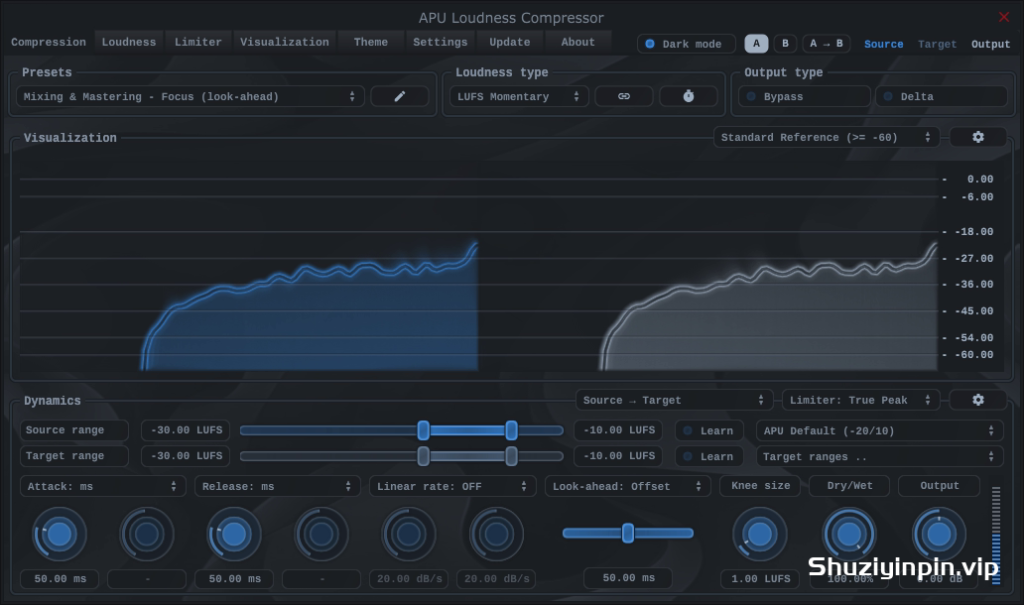Screen dimensions: 1024x605
Task: Click the stopwatch timer icon
Action: coord(688,96)
